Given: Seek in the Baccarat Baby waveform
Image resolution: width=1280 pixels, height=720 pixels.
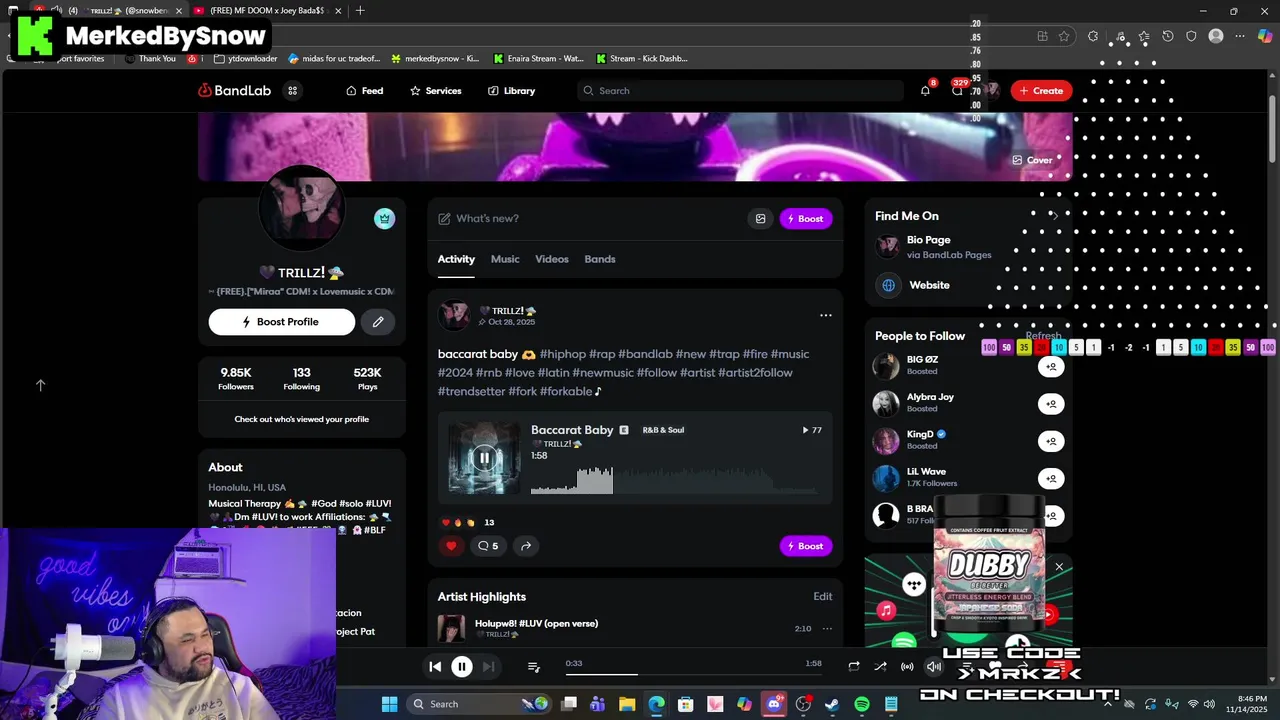Looking at the screenshot, I should [x=674, y=480].
